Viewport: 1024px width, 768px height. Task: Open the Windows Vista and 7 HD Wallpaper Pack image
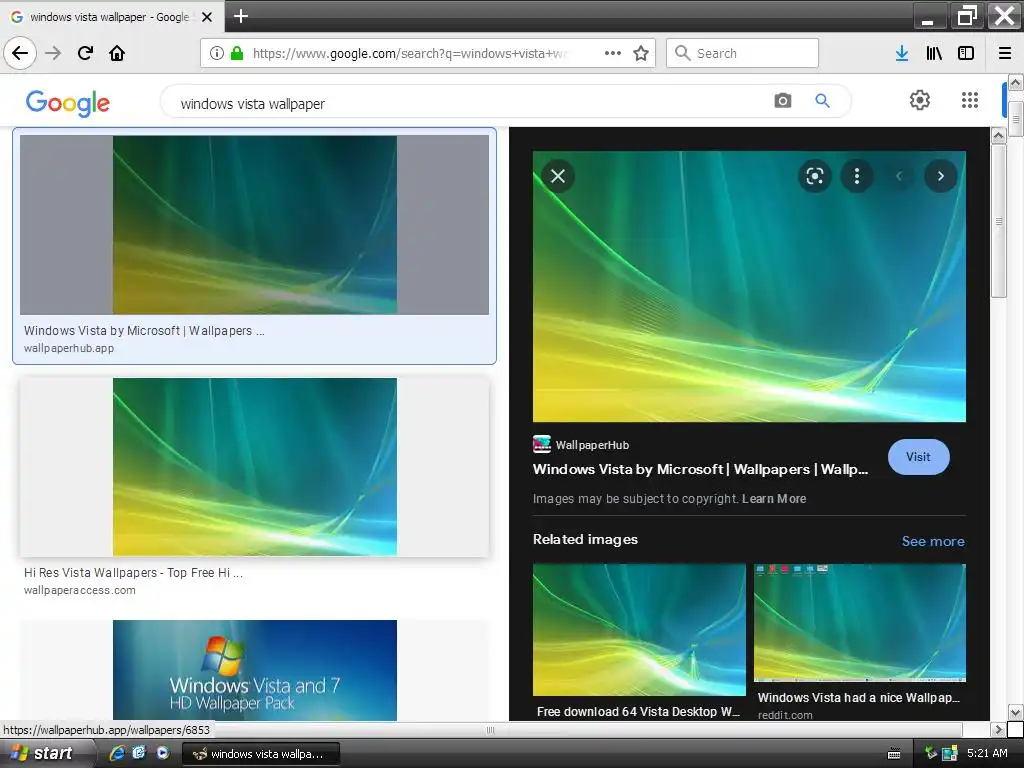point(254,670)
